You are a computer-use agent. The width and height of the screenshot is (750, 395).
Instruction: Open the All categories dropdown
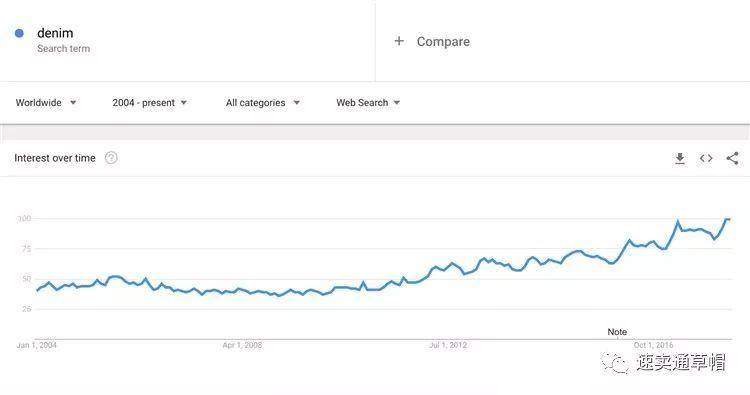263,102
